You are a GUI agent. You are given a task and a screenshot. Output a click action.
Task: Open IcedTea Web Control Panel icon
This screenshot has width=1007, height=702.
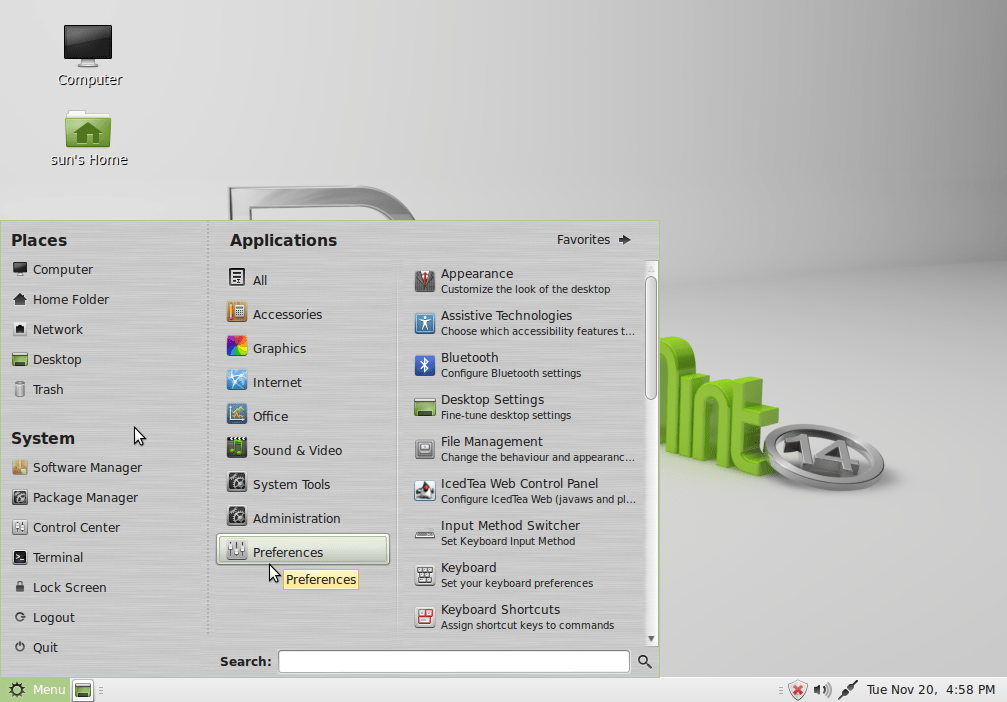425,491
